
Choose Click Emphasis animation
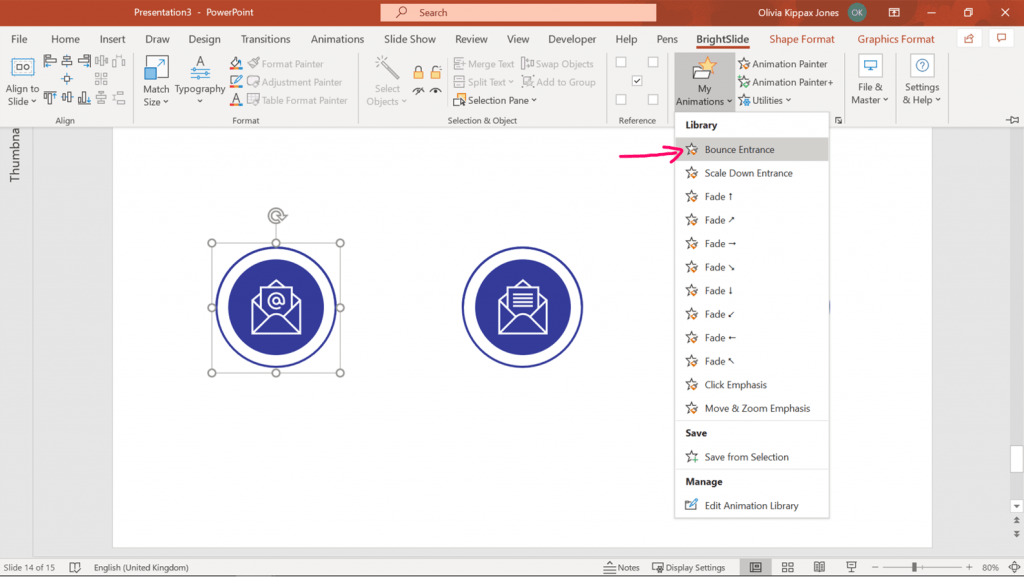pos(752,384)
